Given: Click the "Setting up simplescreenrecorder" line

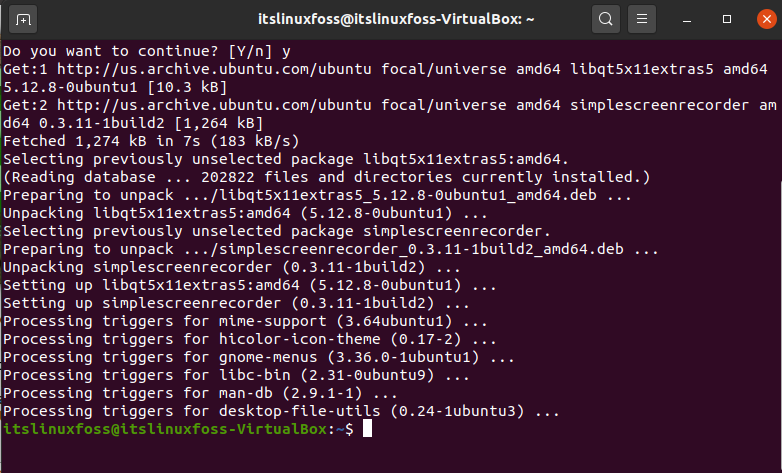Looking at the screenshot, I should [236, 303].
